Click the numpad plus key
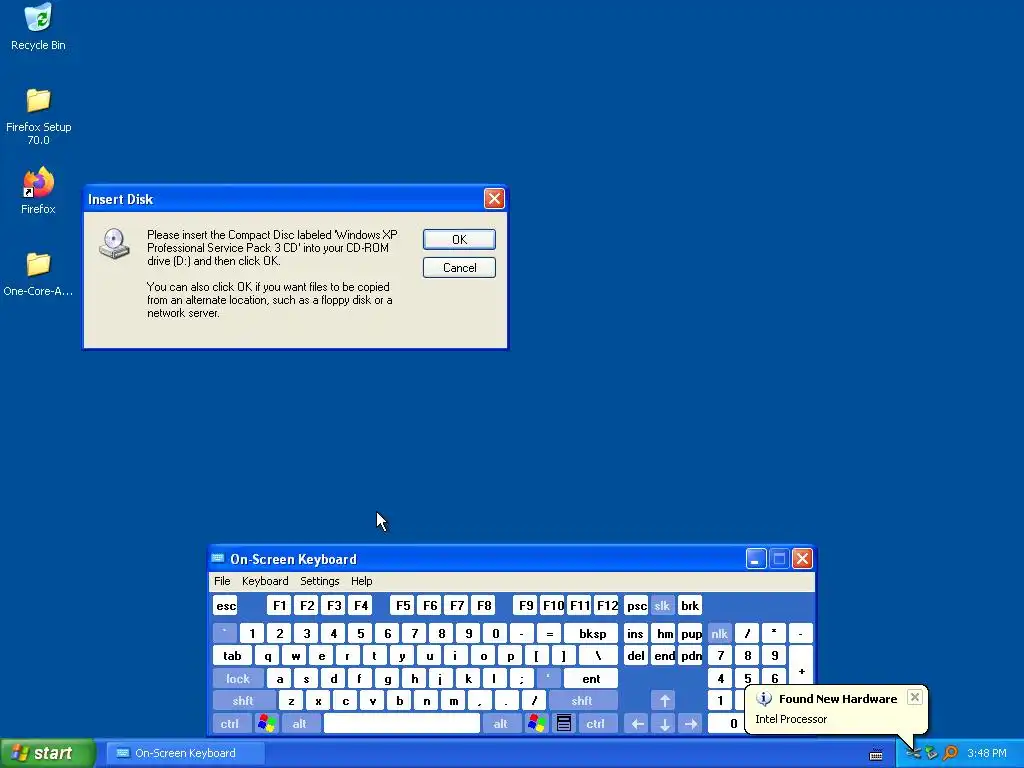The width and height of the screenshot is (1024, 768). pos(801,667)
